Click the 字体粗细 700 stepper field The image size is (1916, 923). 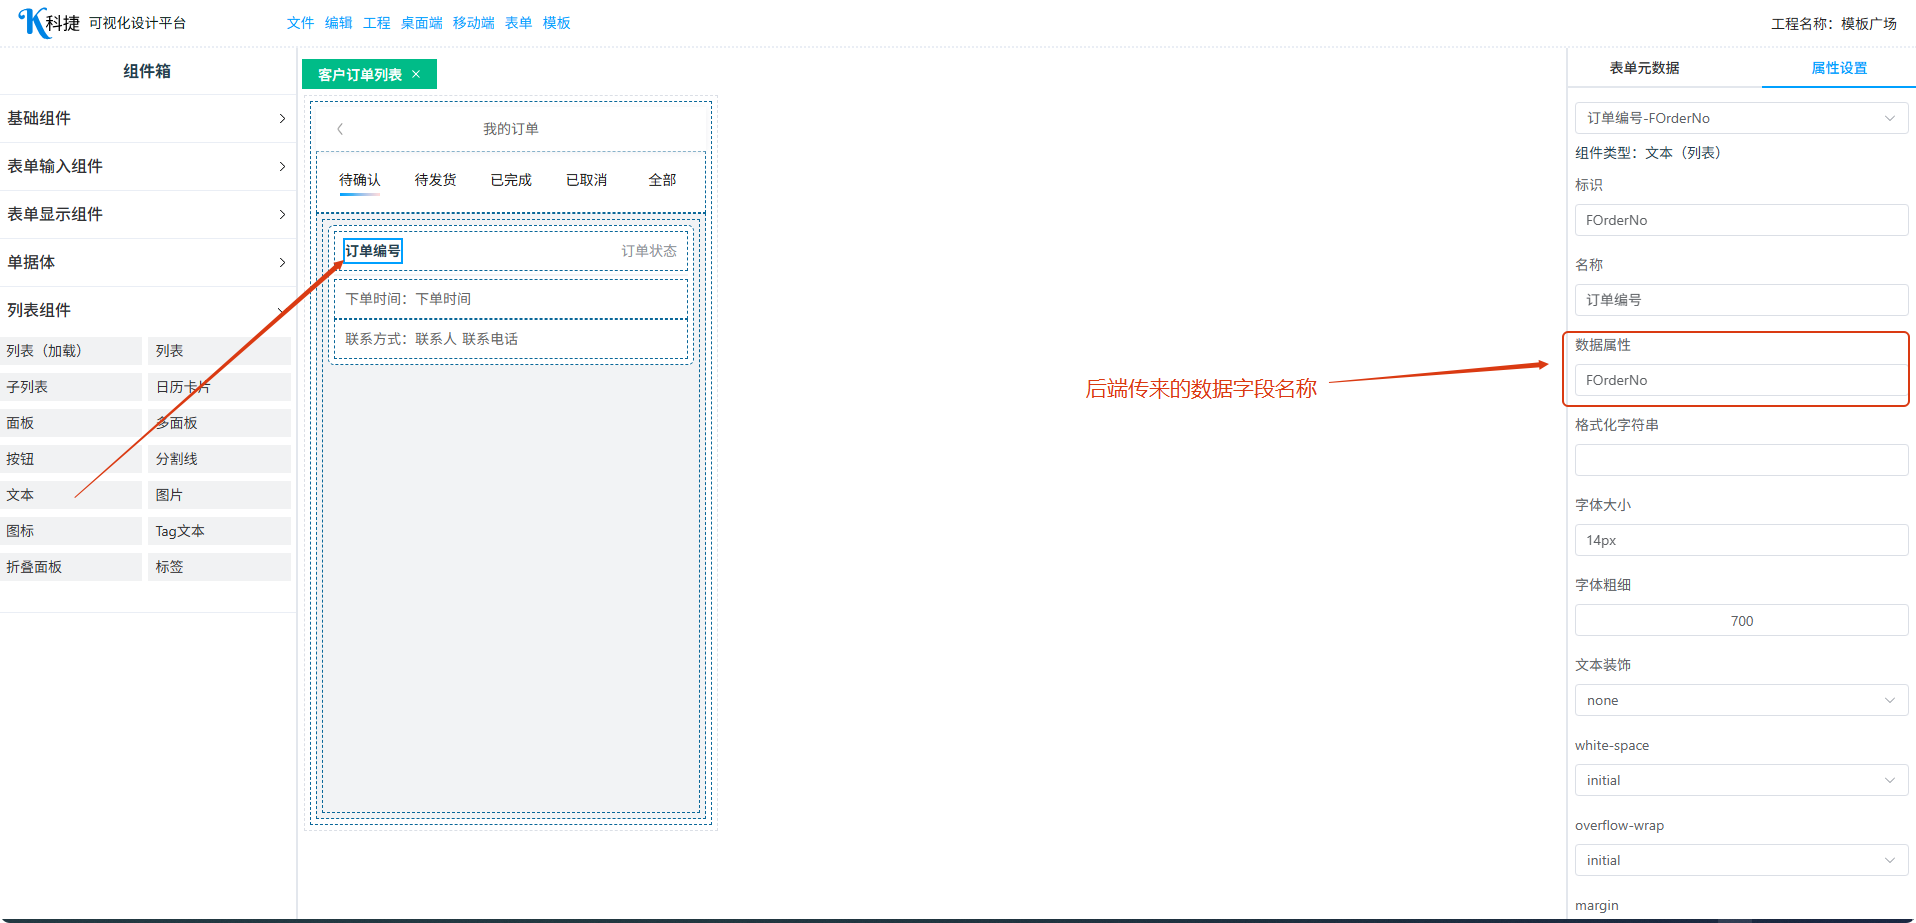[1740, 620]
